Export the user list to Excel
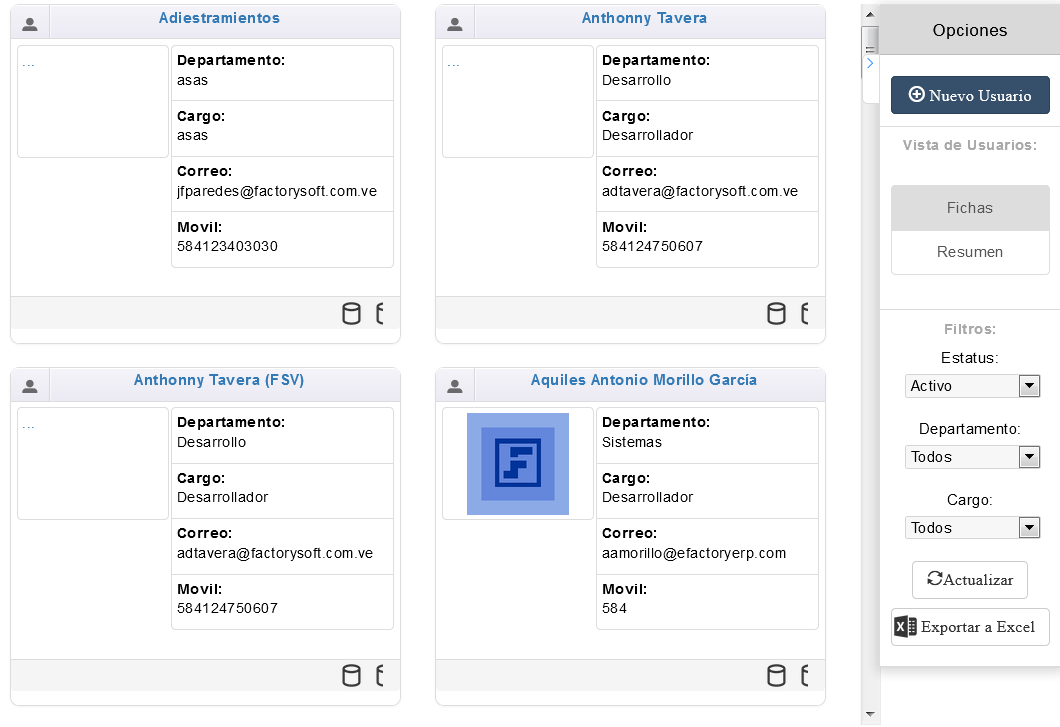 pyautogui.click(x=970, y=627)
